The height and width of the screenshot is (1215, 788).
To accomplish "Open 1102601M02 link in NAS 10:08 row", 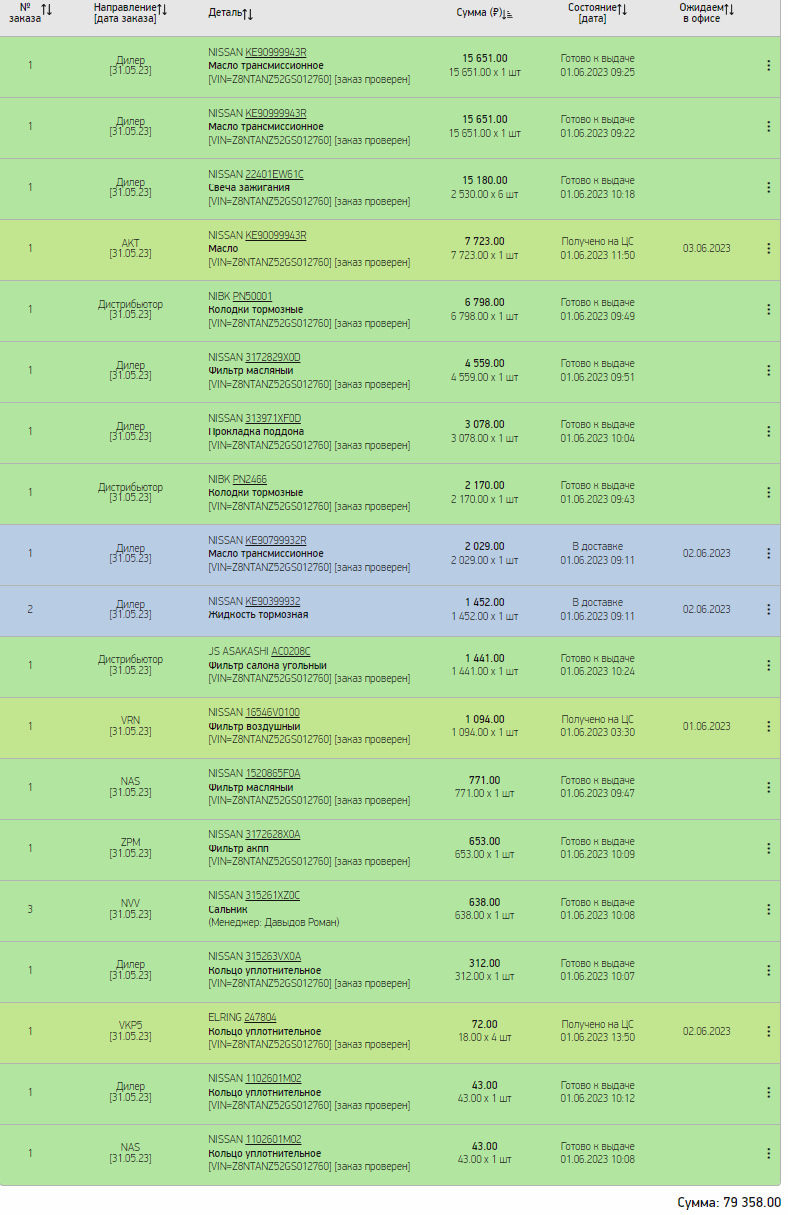I will point(273,1139).
